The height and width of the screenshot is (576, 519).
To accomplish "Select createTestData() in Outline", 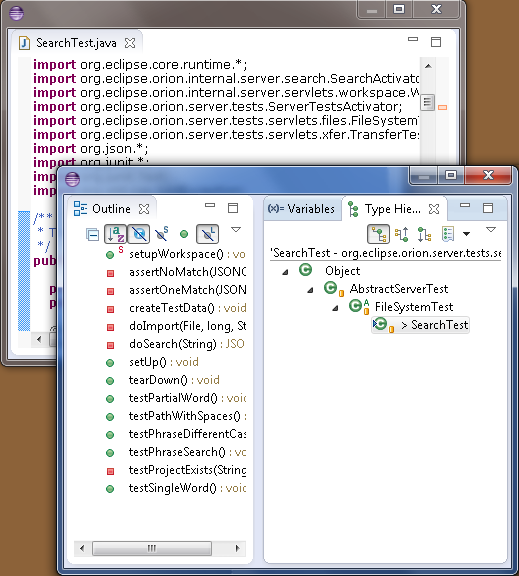I will [x=187, y=308].
